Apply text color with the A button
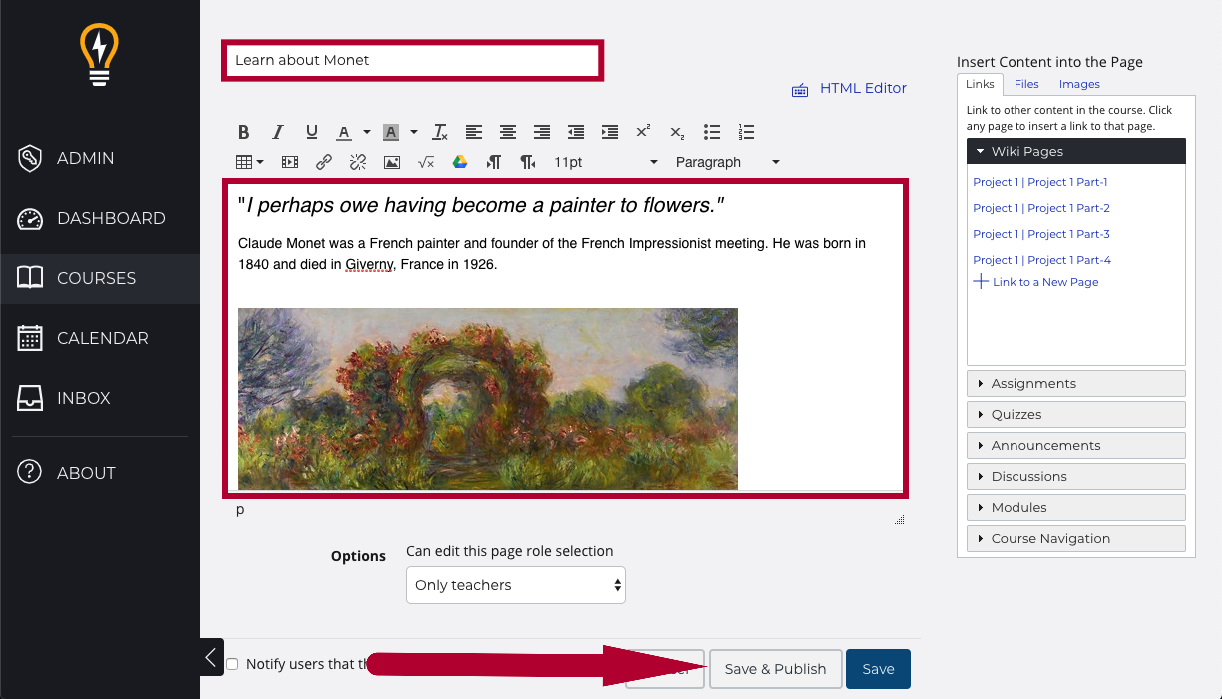The height and width of the screenshot is (699, 1222). [x=344, y=132]
